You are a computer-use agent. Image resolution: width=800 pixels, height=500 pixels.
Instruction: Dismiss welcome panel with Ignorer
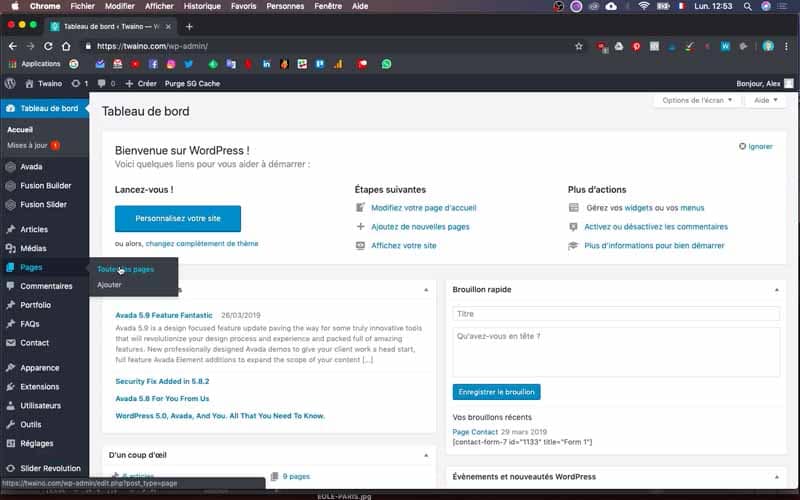tap(756, 146)
